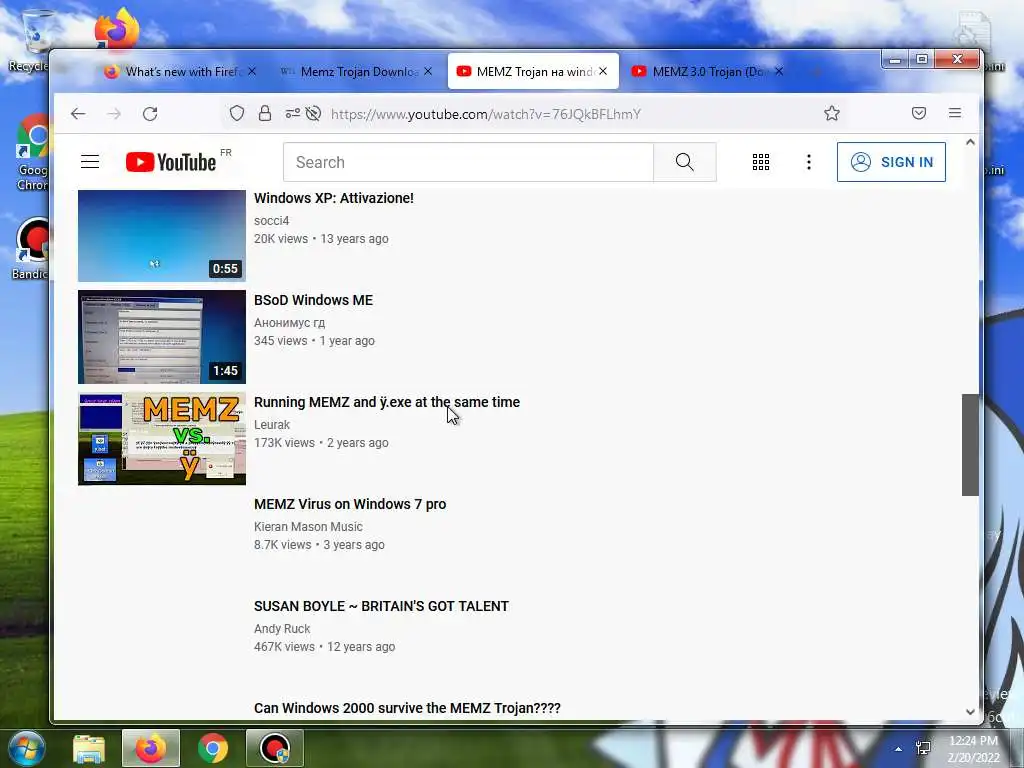The height and width of the screenshot is (768, 1024).
Task: Click the network icon in system tray
Action: [x=923, y=748]
